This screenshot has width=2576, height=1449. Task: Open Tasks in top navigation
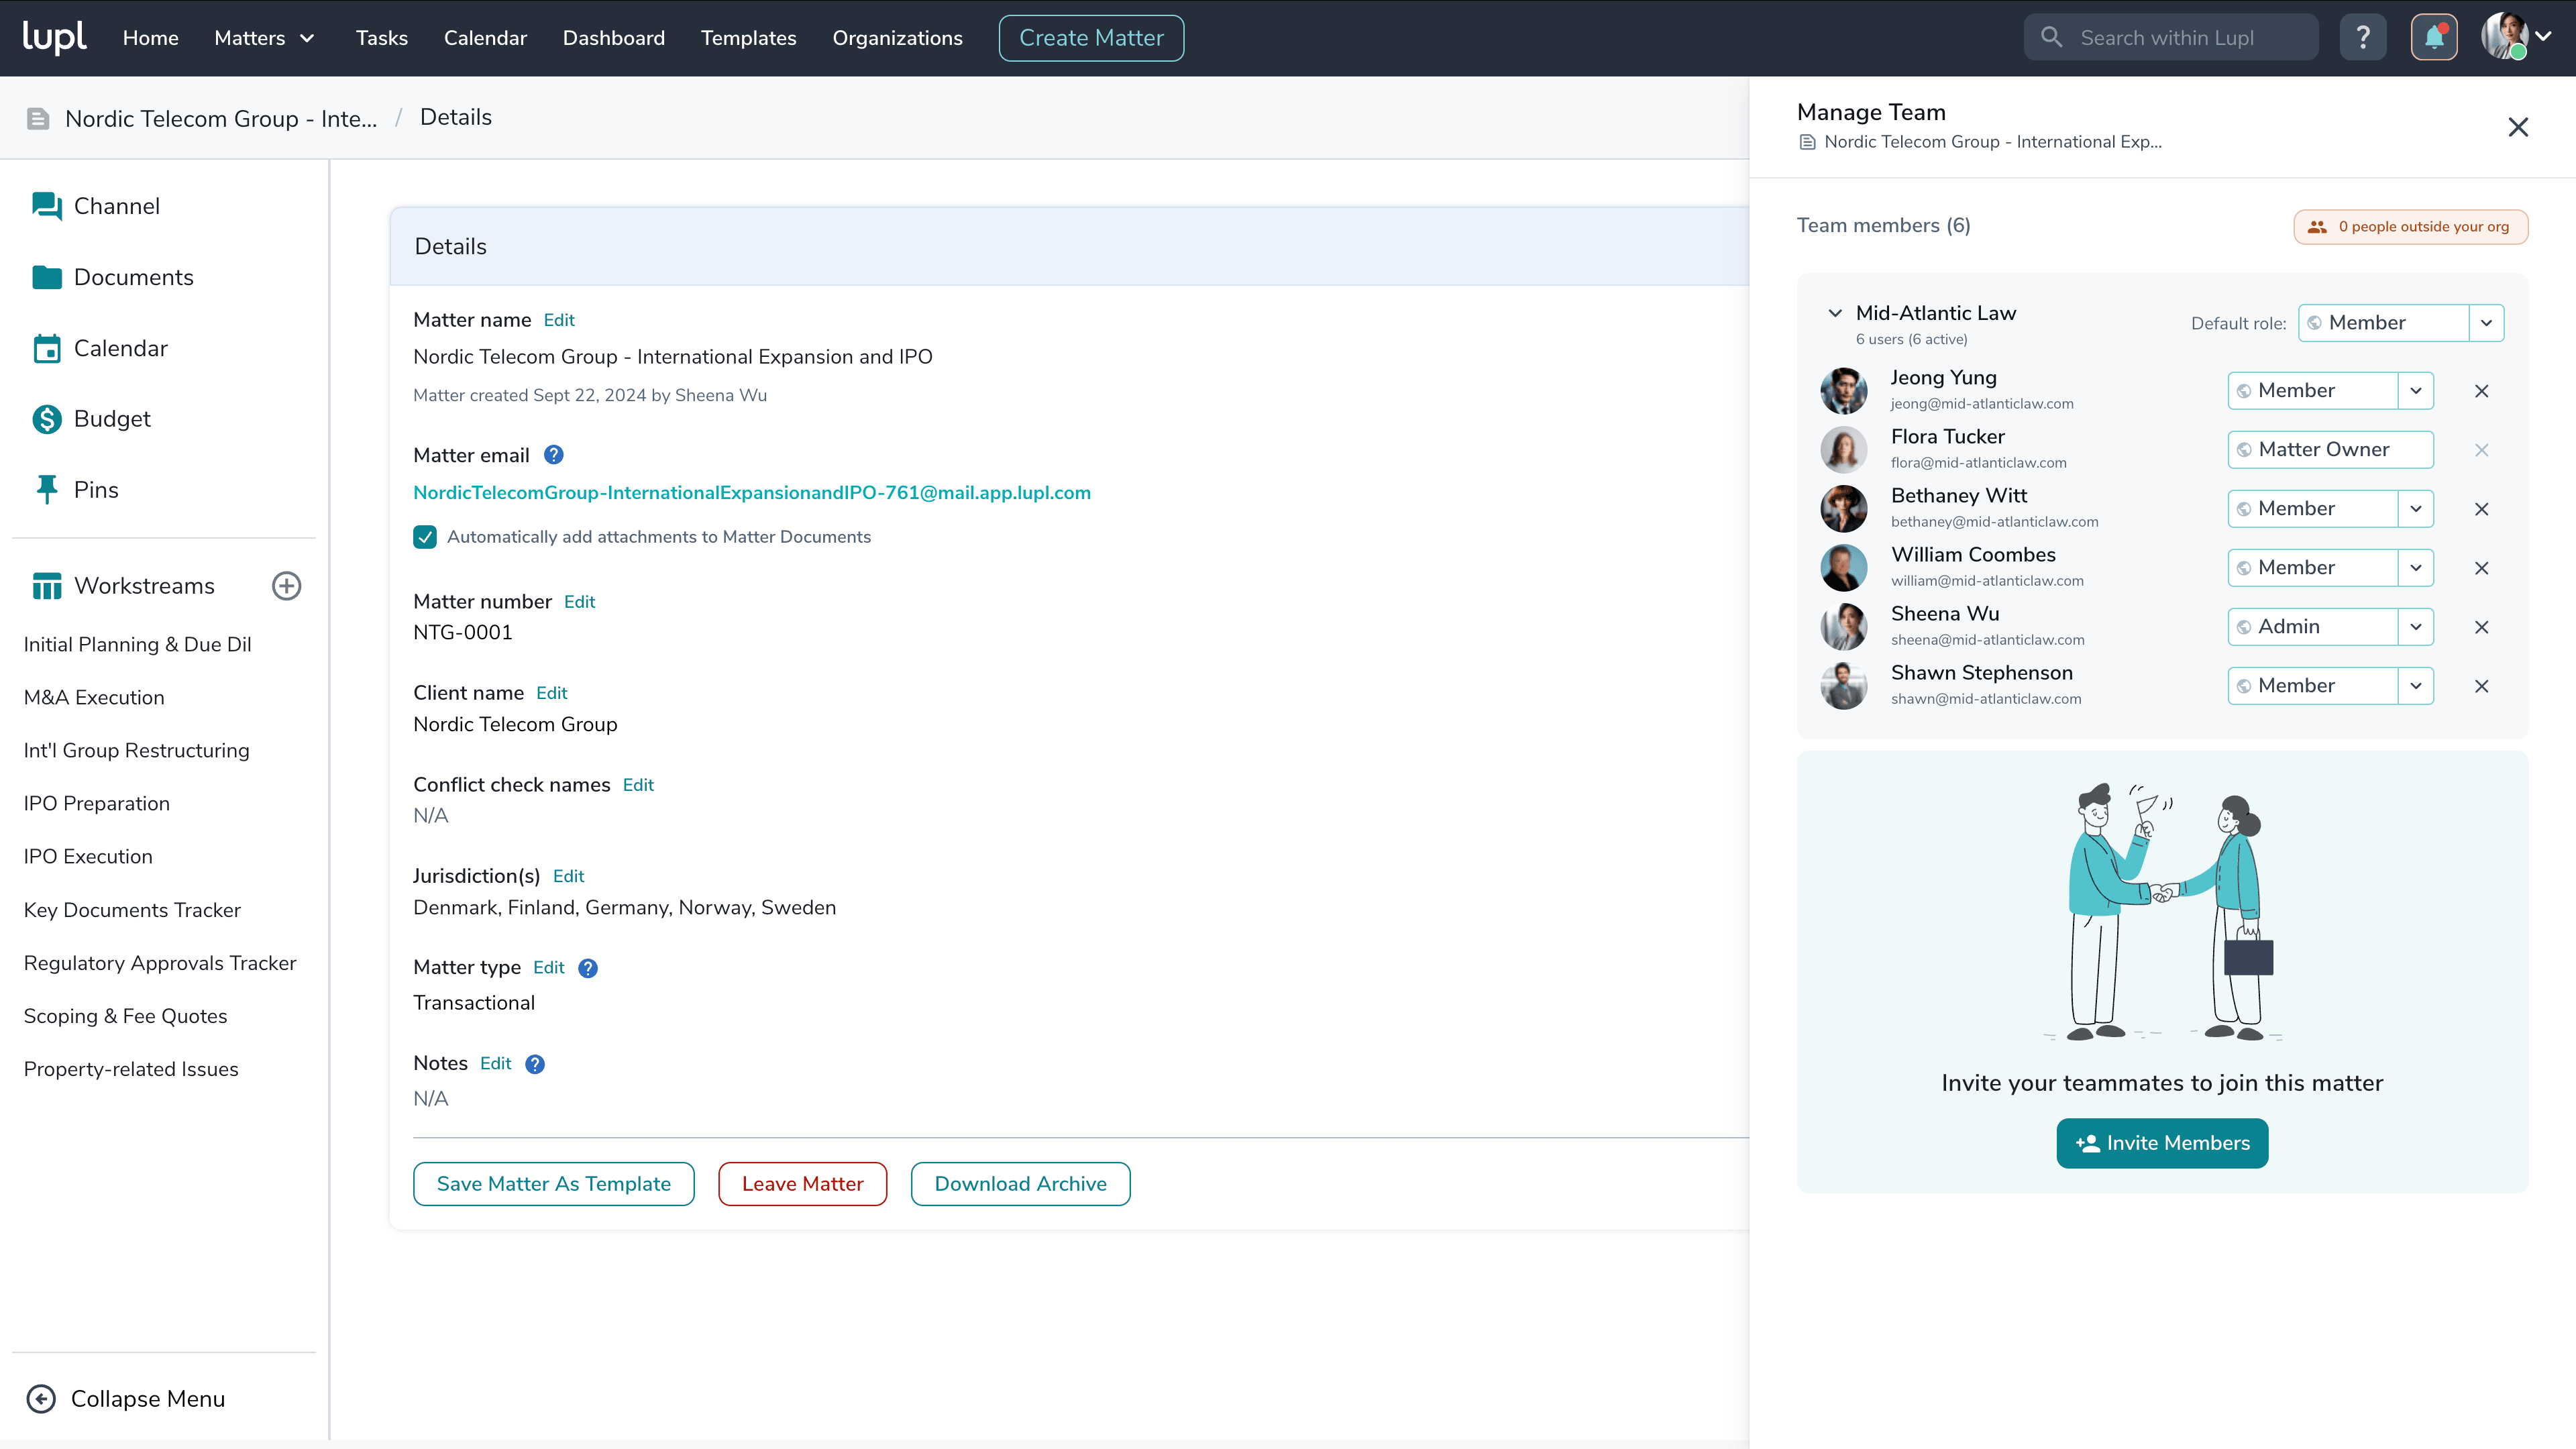click(x=381, y=38)
